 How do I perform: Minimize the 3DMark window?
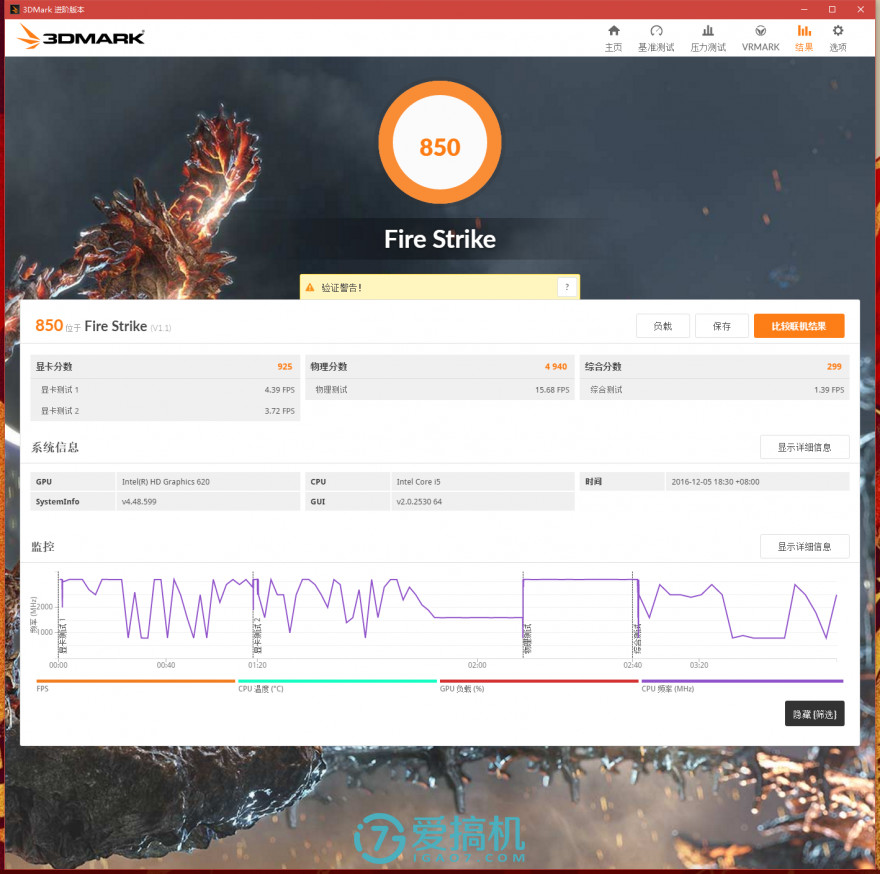click(x=804, y=10)
